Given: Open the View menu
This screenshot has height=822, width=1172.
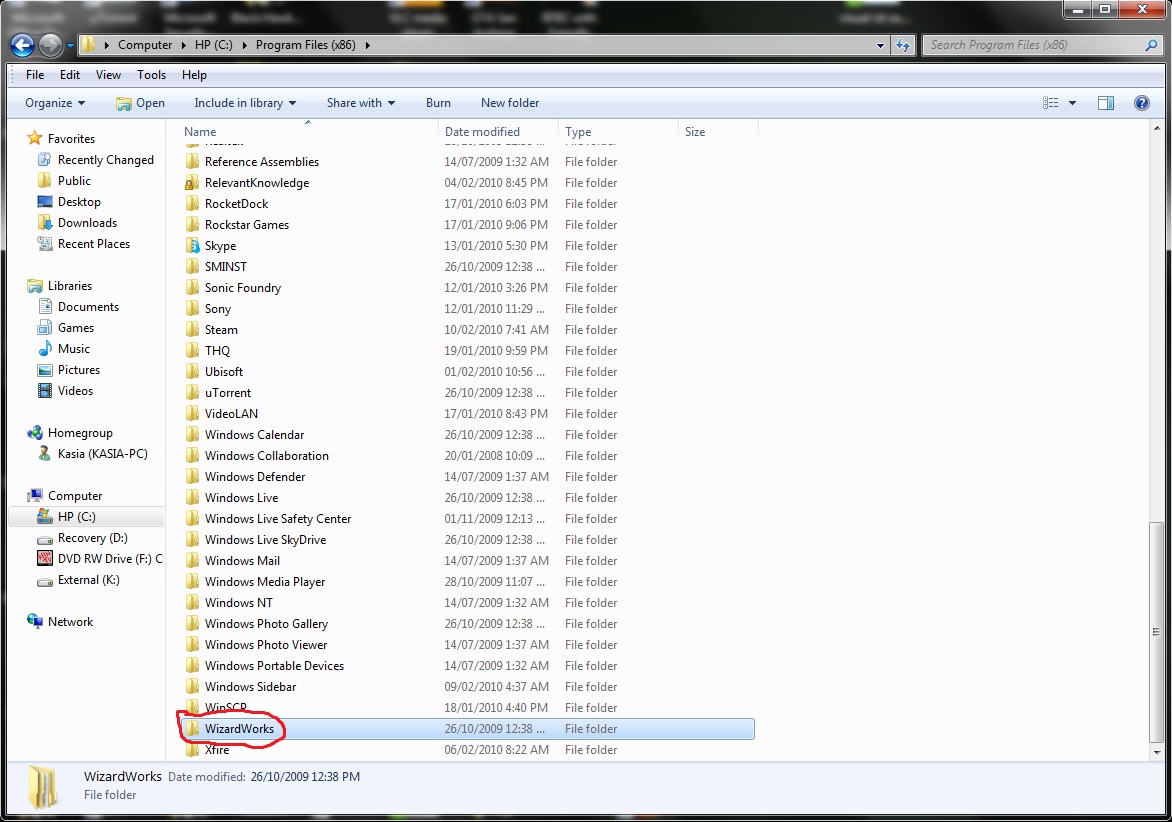Looking at the screenshot, I should tap(108, 75).
